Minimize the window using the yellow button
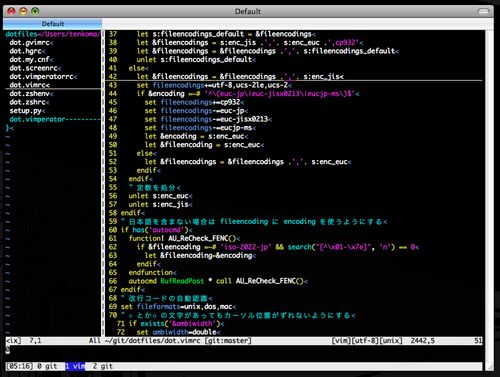Screen dimensions: 500x377 (x=23, y=11)
